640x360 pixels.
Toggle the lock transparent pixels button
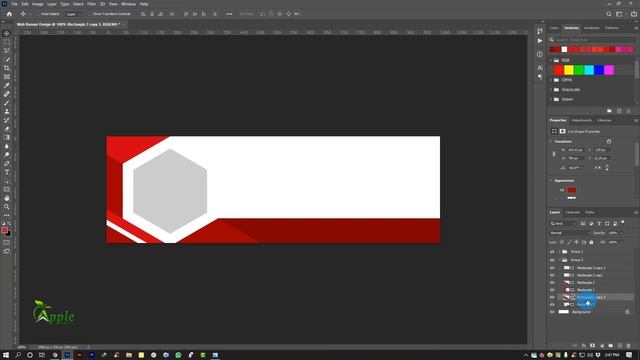562,242
